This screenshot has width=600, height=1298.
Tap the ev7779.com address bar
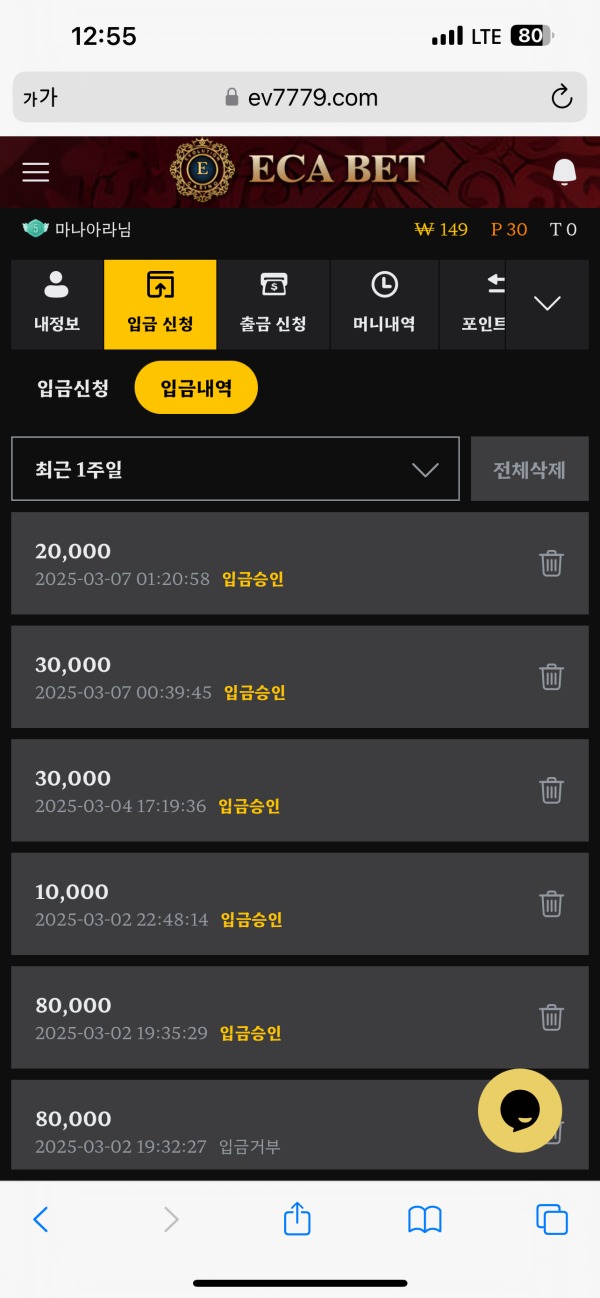[x=300, y=97]
